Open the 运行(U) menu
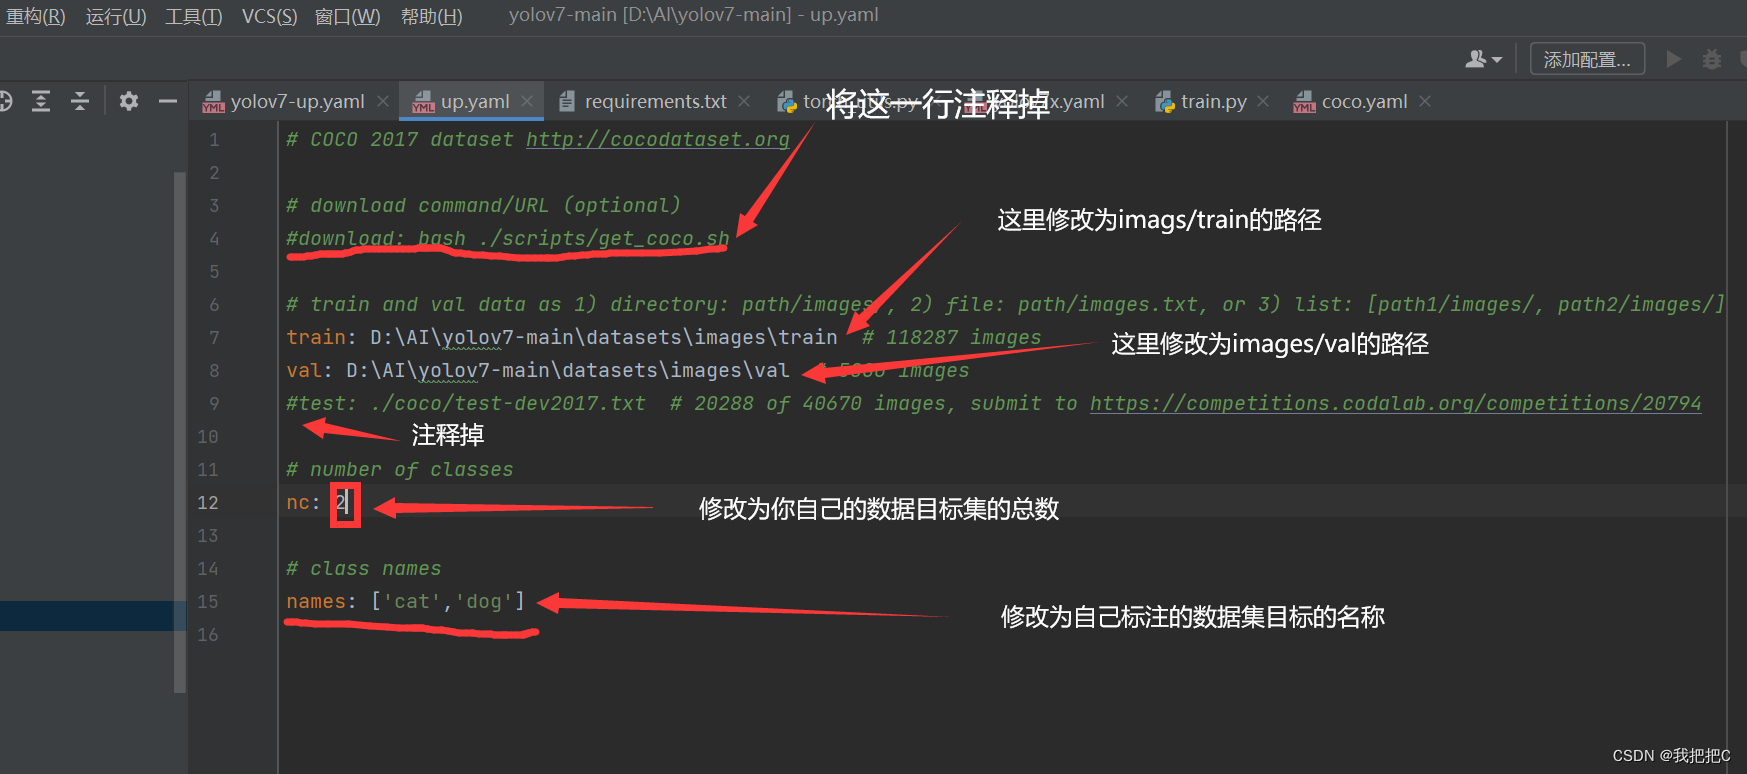This screenshot has width=1747, height=774. pyautogui.click(x=116, y=16)
